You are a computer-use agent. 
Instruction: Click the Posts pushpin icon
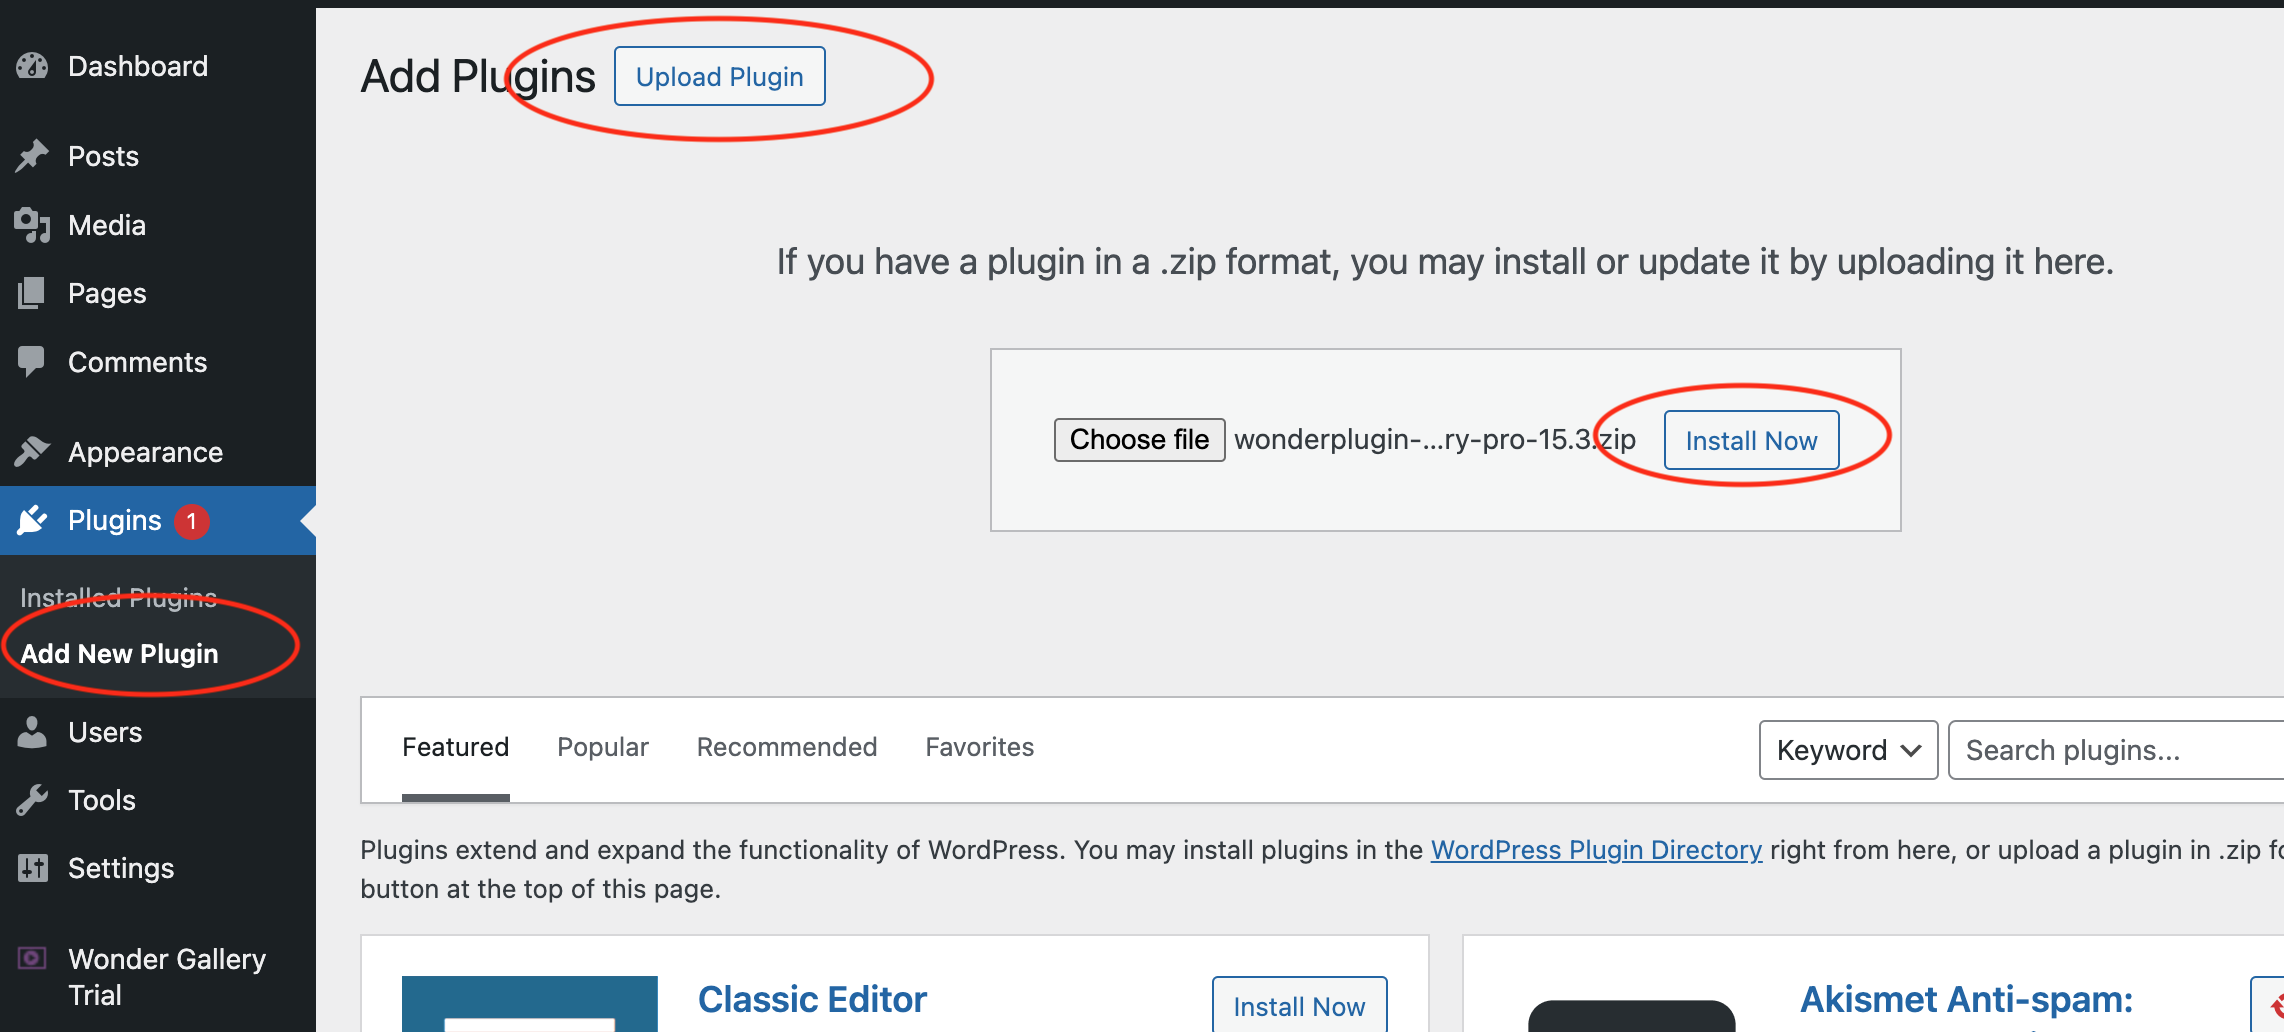point(32,156)
